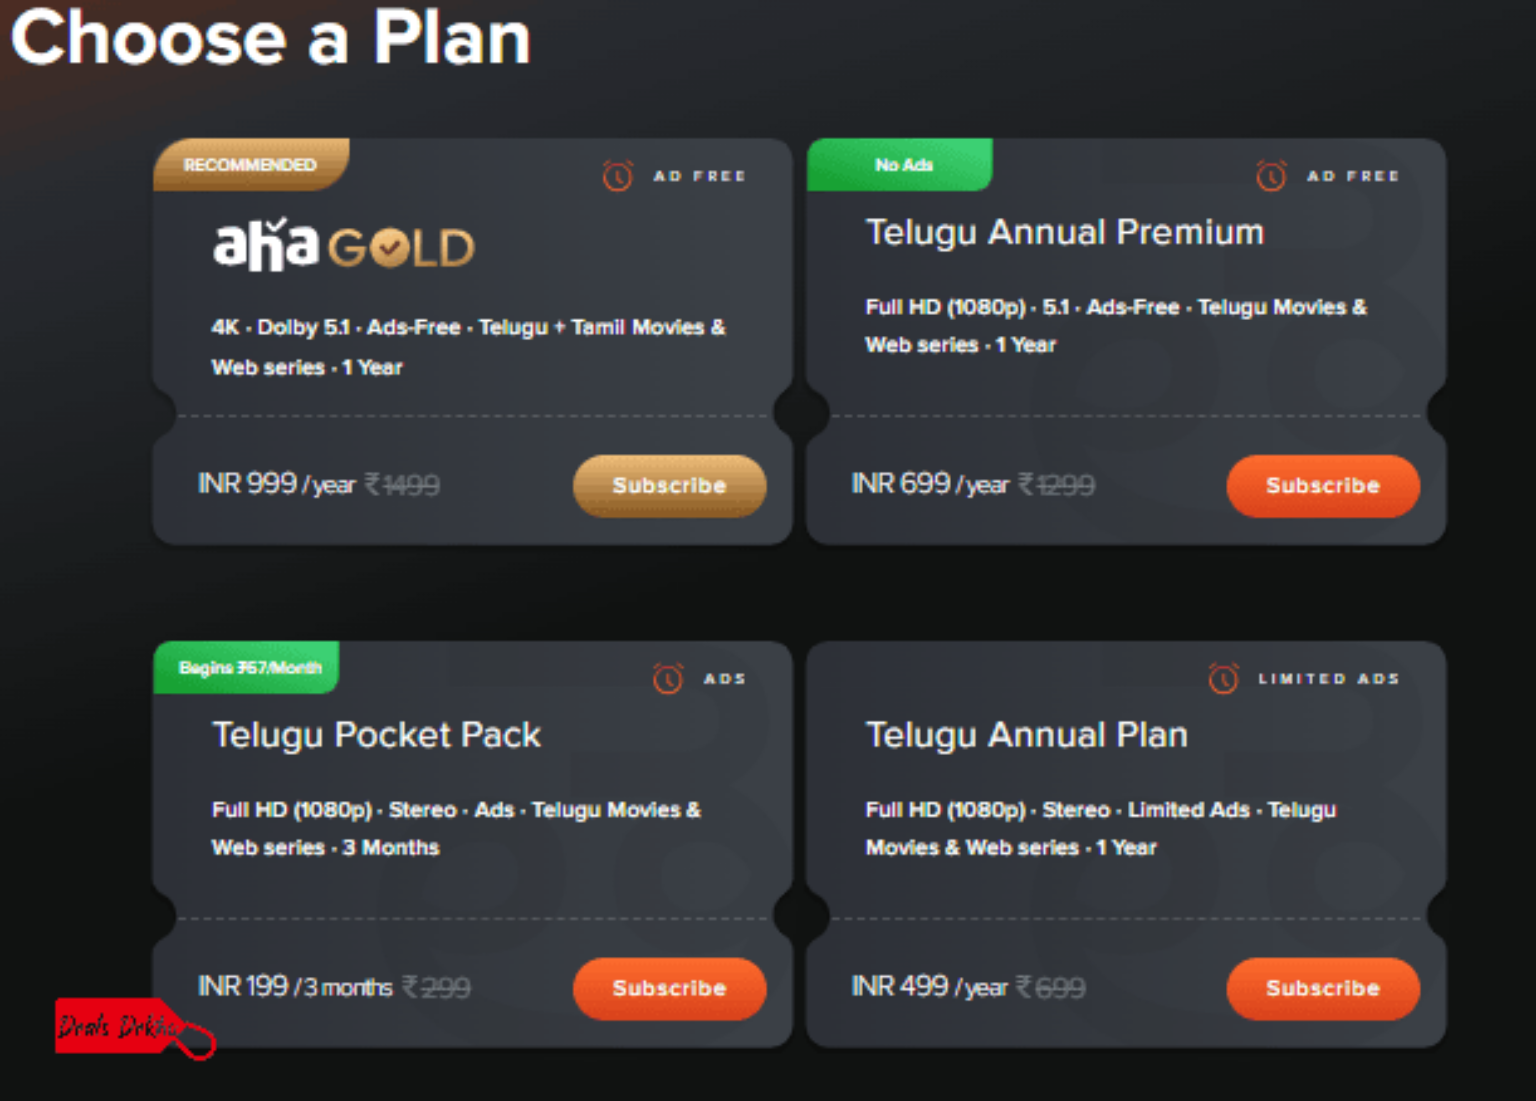Click the strikethrough ₹1499 original price
The height and width of the screenshot is (1101, 1536).
pyautogui.click(x=402, y=485)
